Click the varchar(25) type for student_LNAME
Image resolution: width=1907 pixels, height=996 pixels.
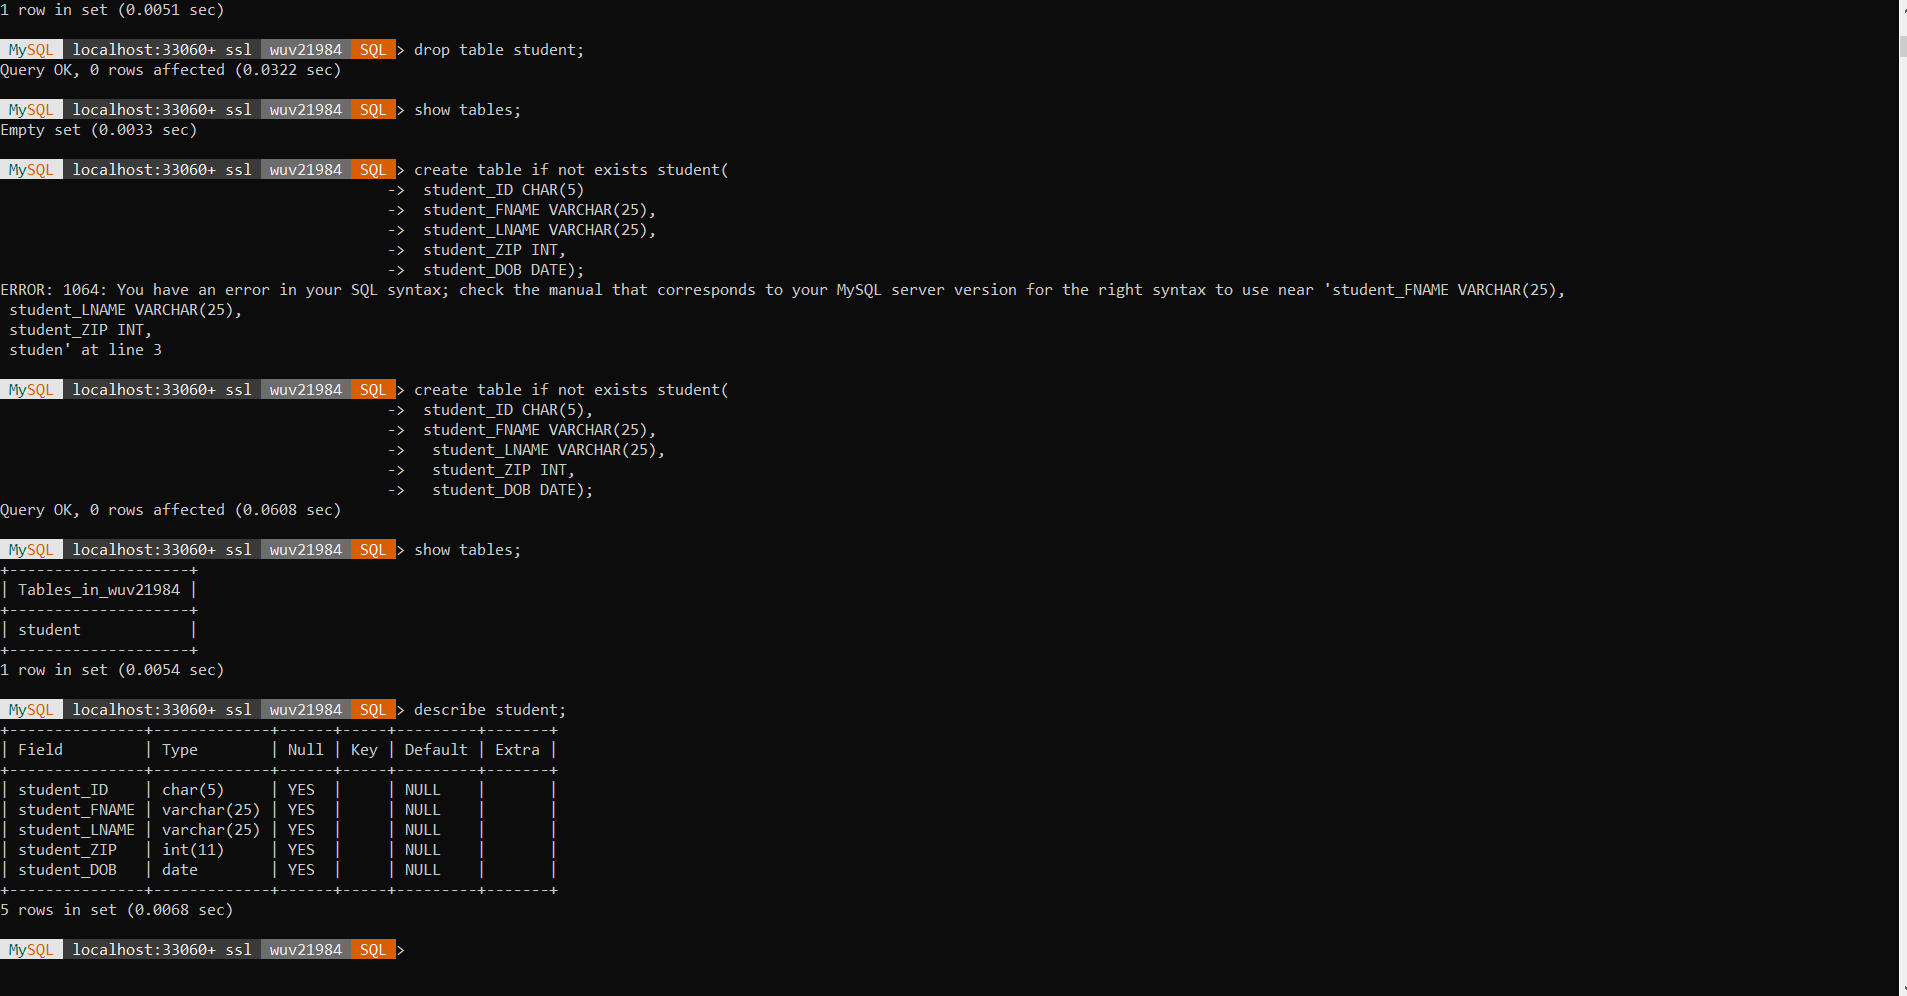tap(211, 830)
